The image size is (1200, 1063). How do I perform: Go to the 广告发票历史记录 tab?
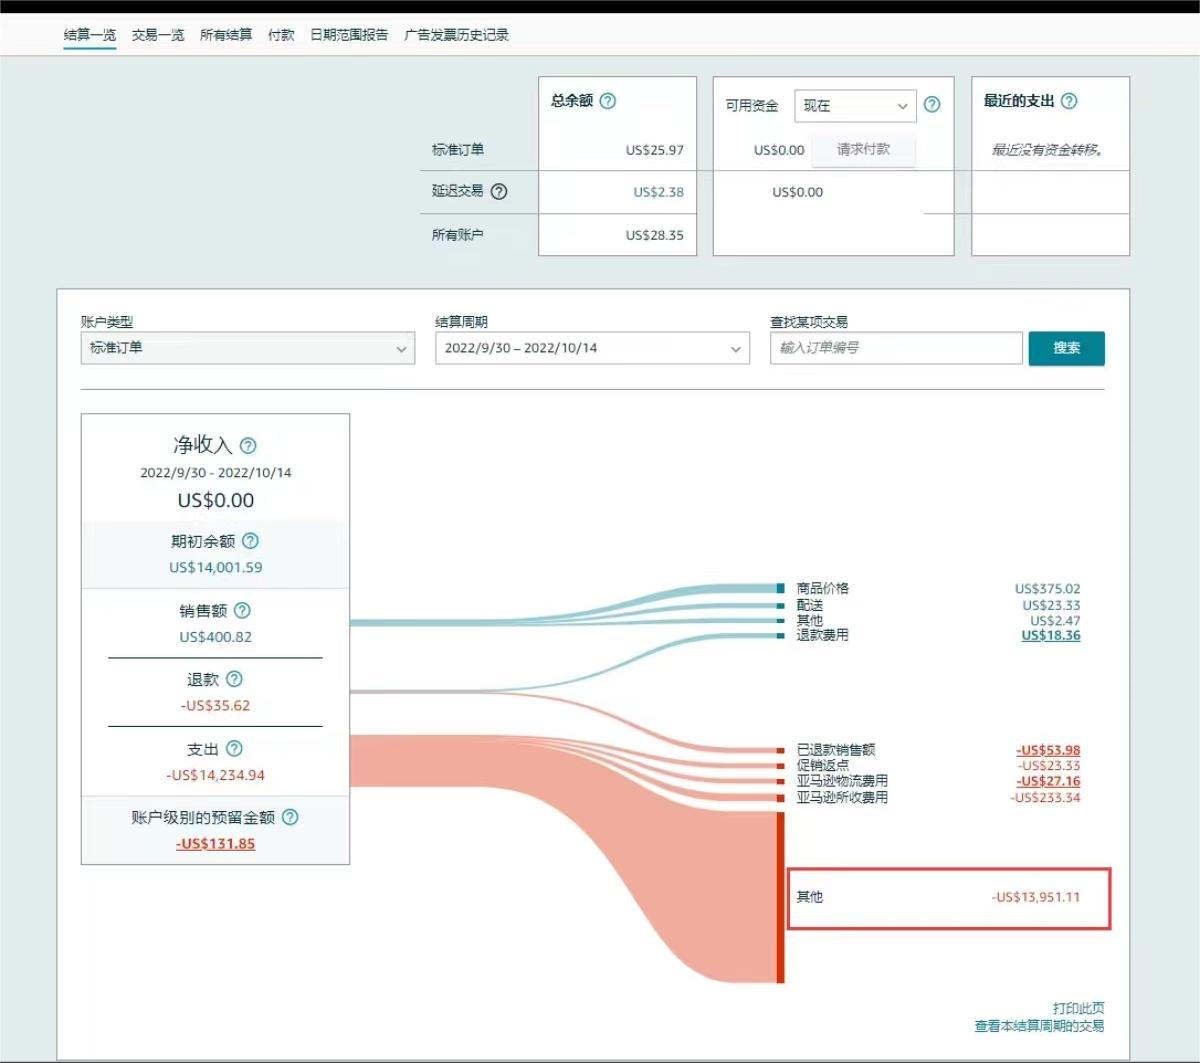456,35
